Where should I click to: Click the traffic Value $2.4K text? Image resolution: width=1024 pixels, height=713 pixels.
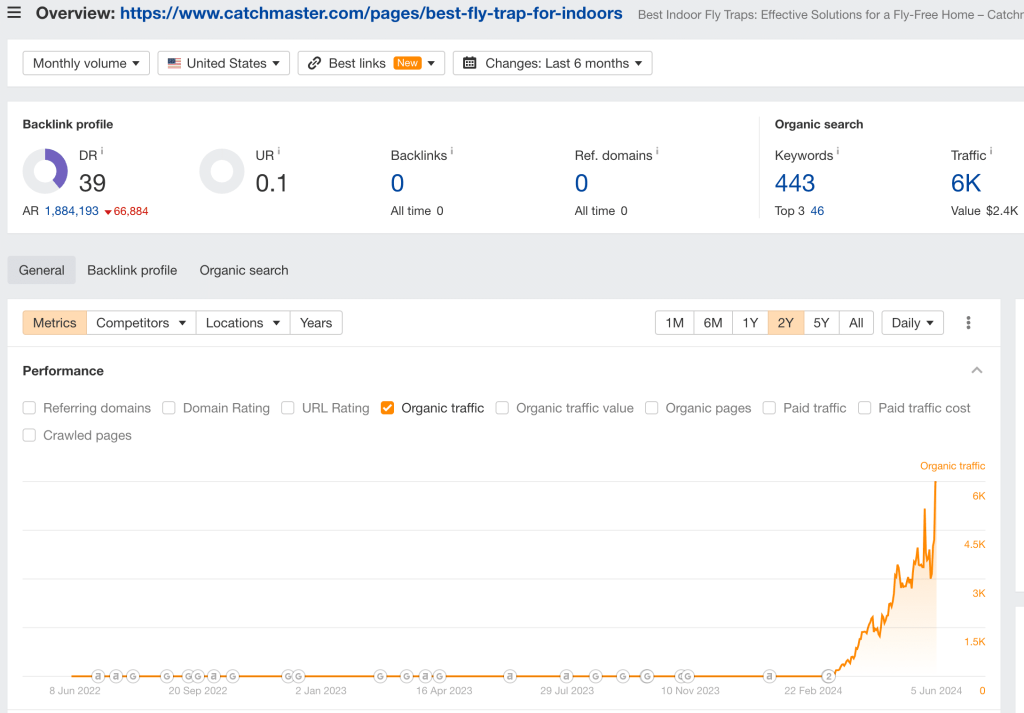click(984, 211)
